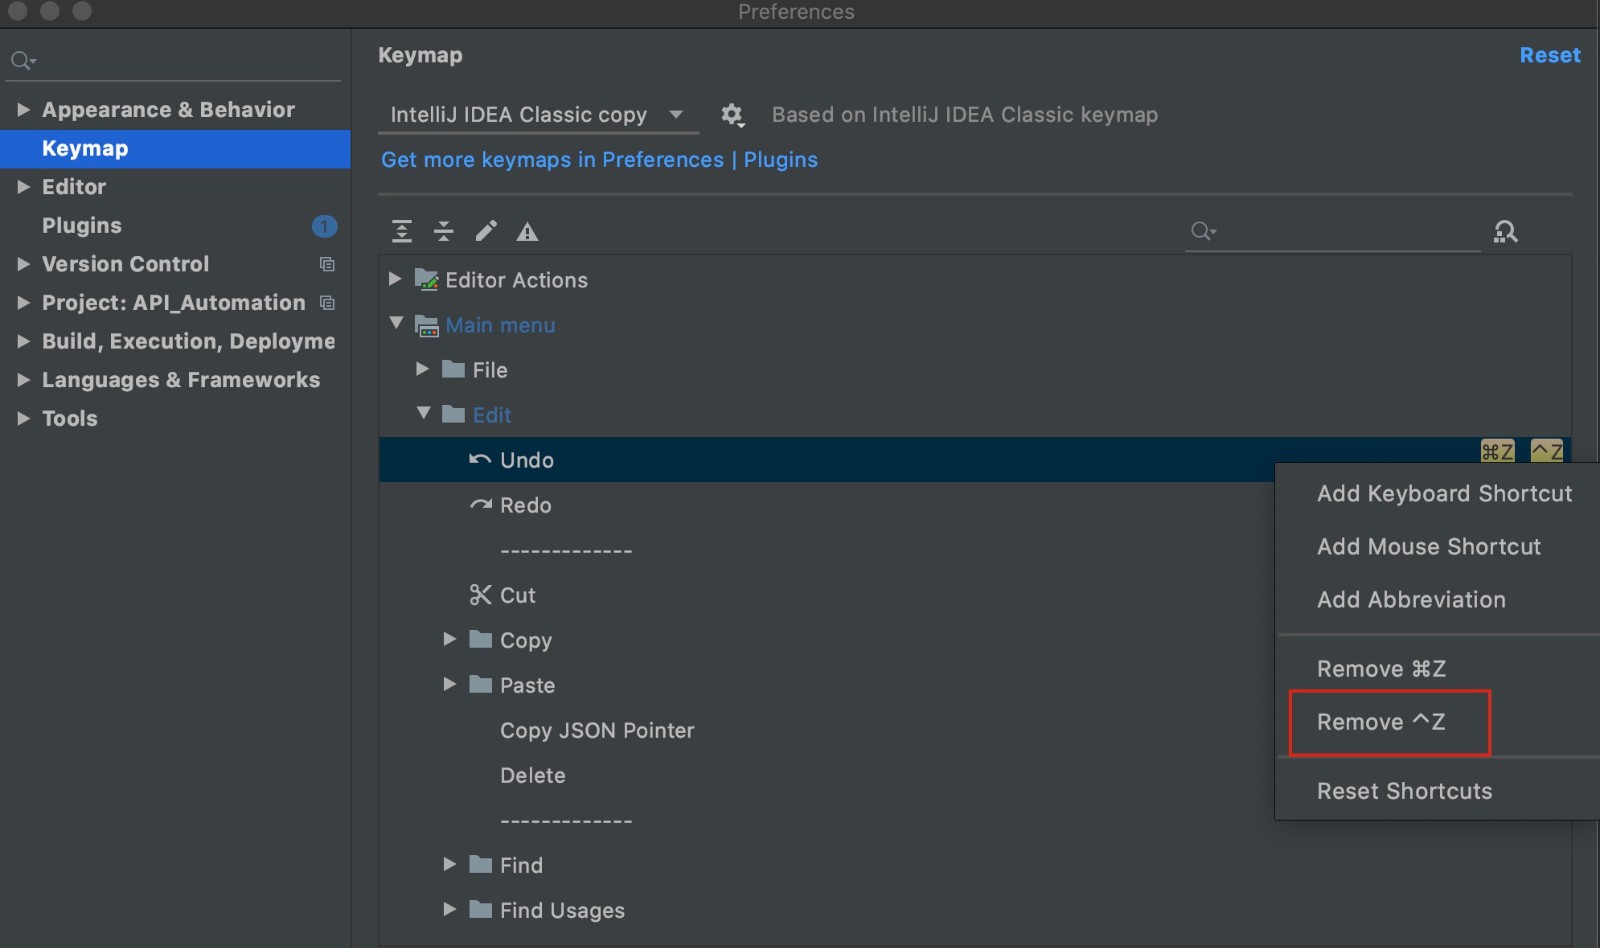Click the ^Z shortcut badge on Undo
Viewport: 1600px width, 948px height.
(x=1547, y=451)
